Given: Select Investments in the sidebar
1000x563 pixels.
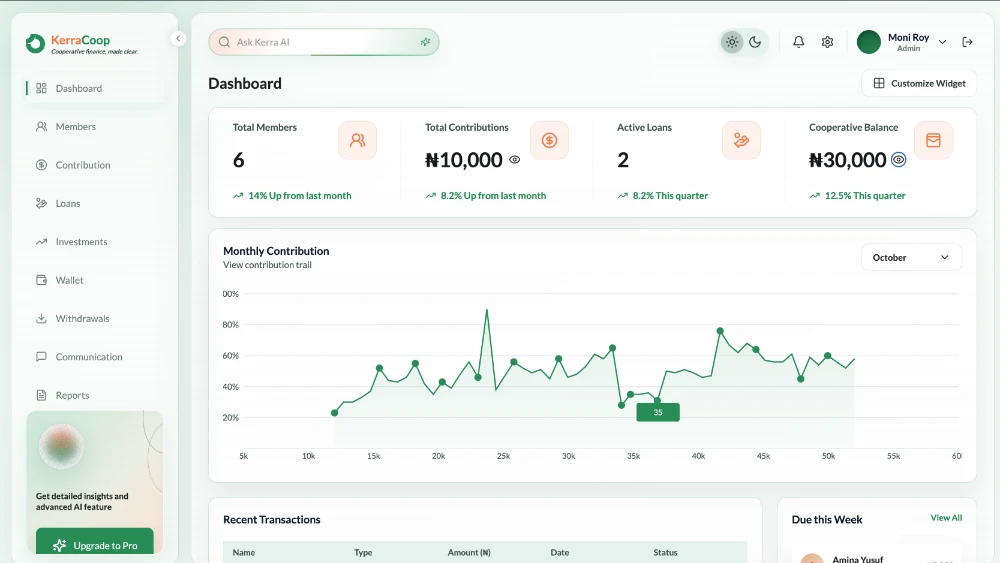Looking at the screenshot, I should pos(94,242).
